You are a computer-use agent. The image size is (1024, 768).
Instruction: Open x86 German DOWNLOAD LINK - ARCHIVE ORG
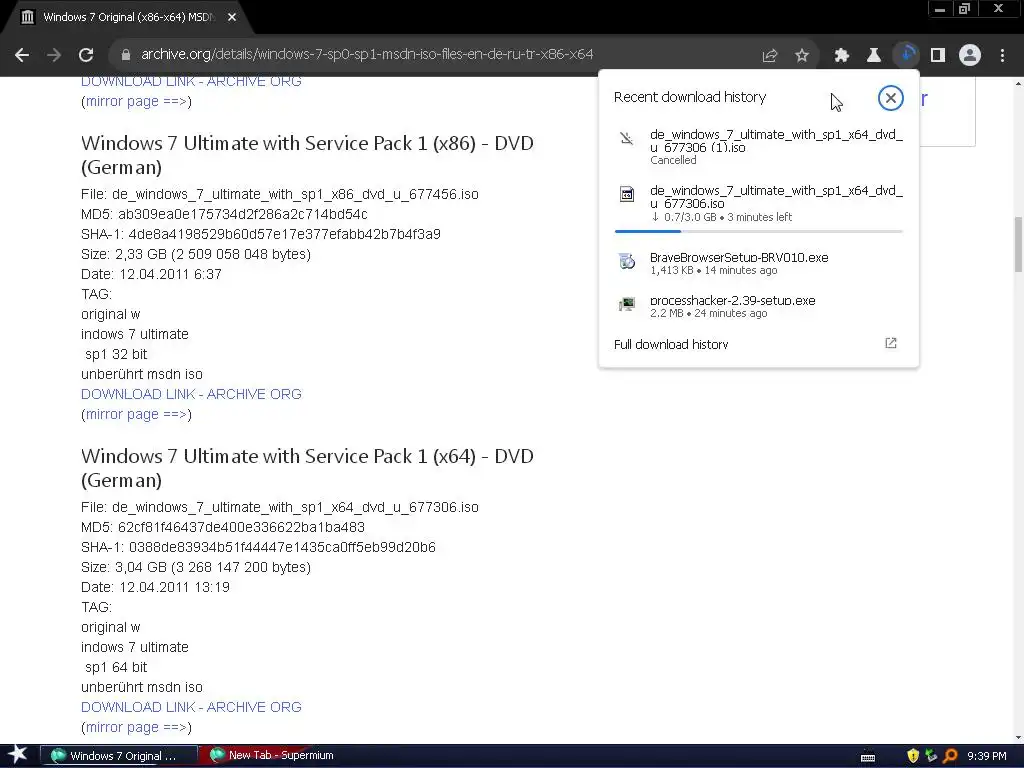coord(191,394)
